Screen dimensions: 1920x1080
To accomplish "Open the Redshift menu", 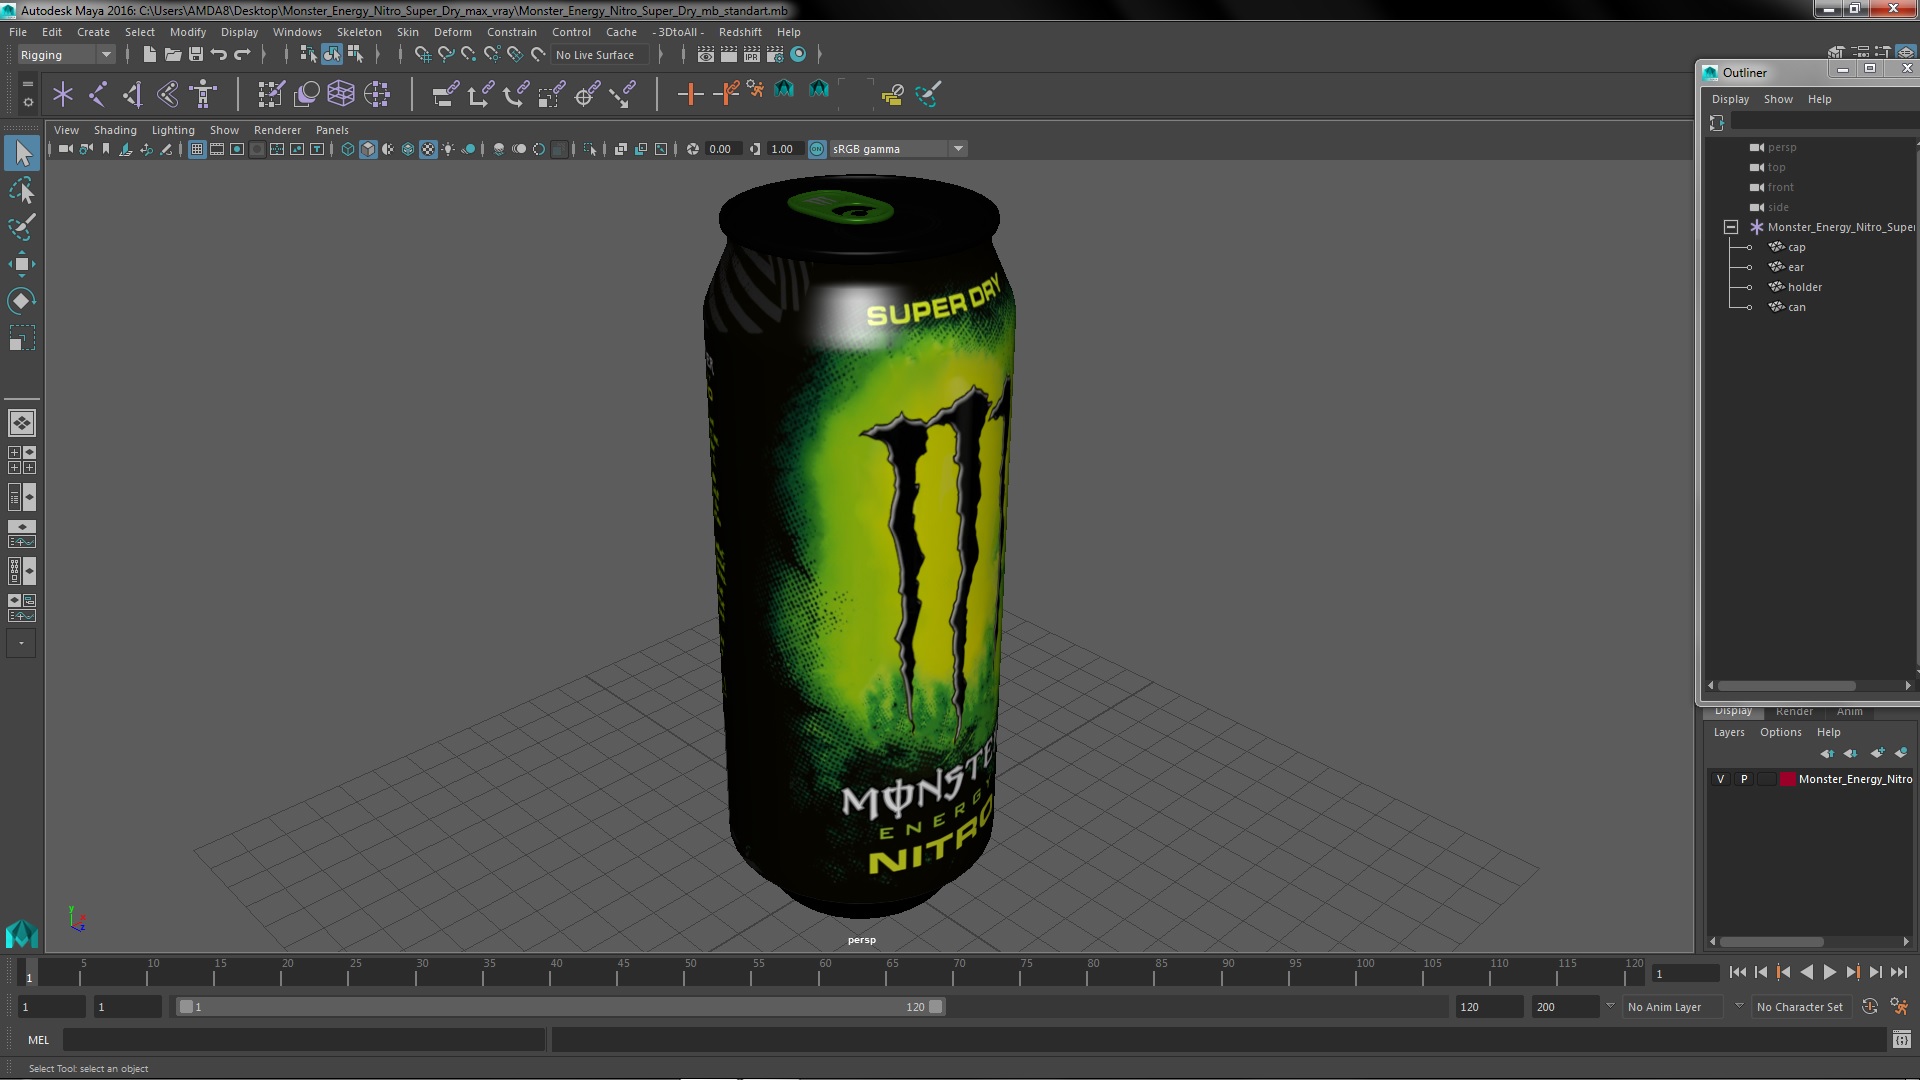I will tap(740, 32).
